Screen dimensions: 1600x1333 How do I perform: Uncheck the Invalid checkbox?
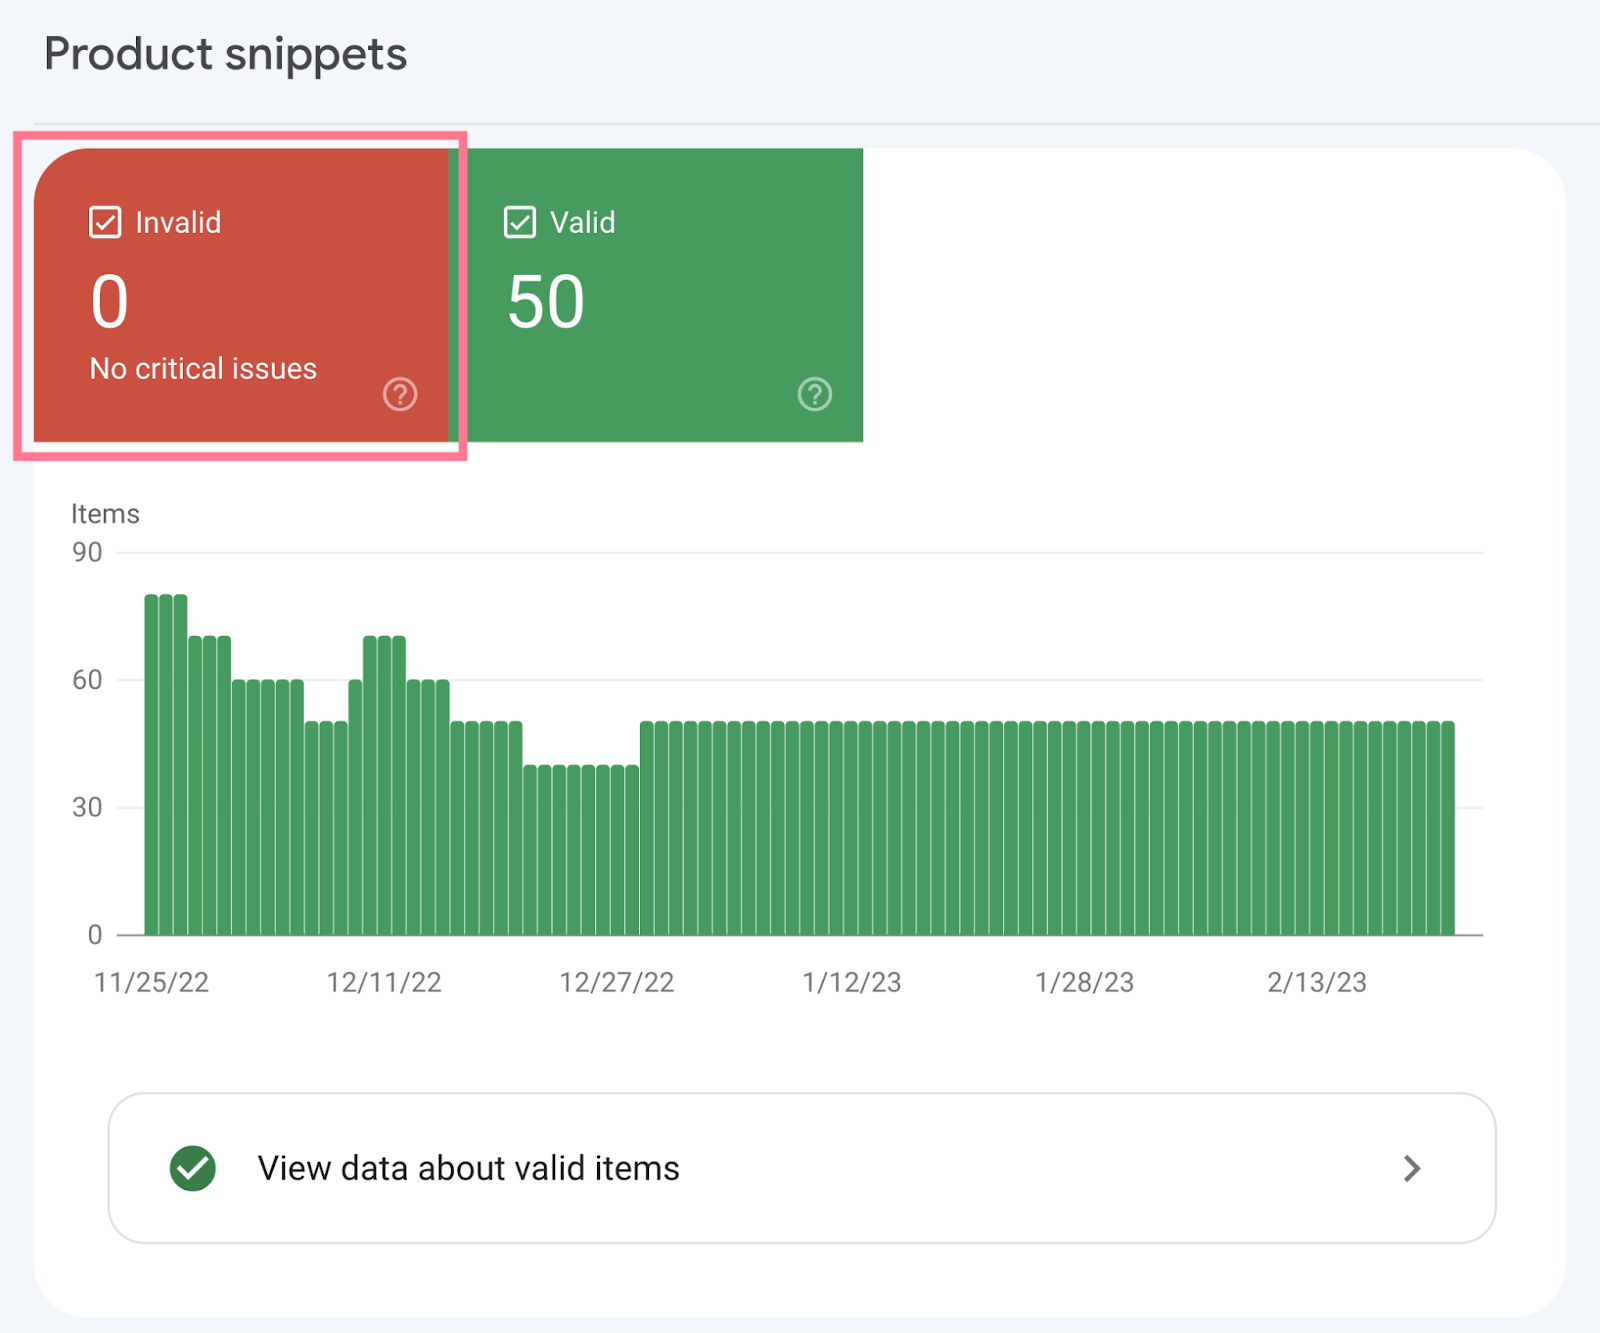(x=105, y=222)
